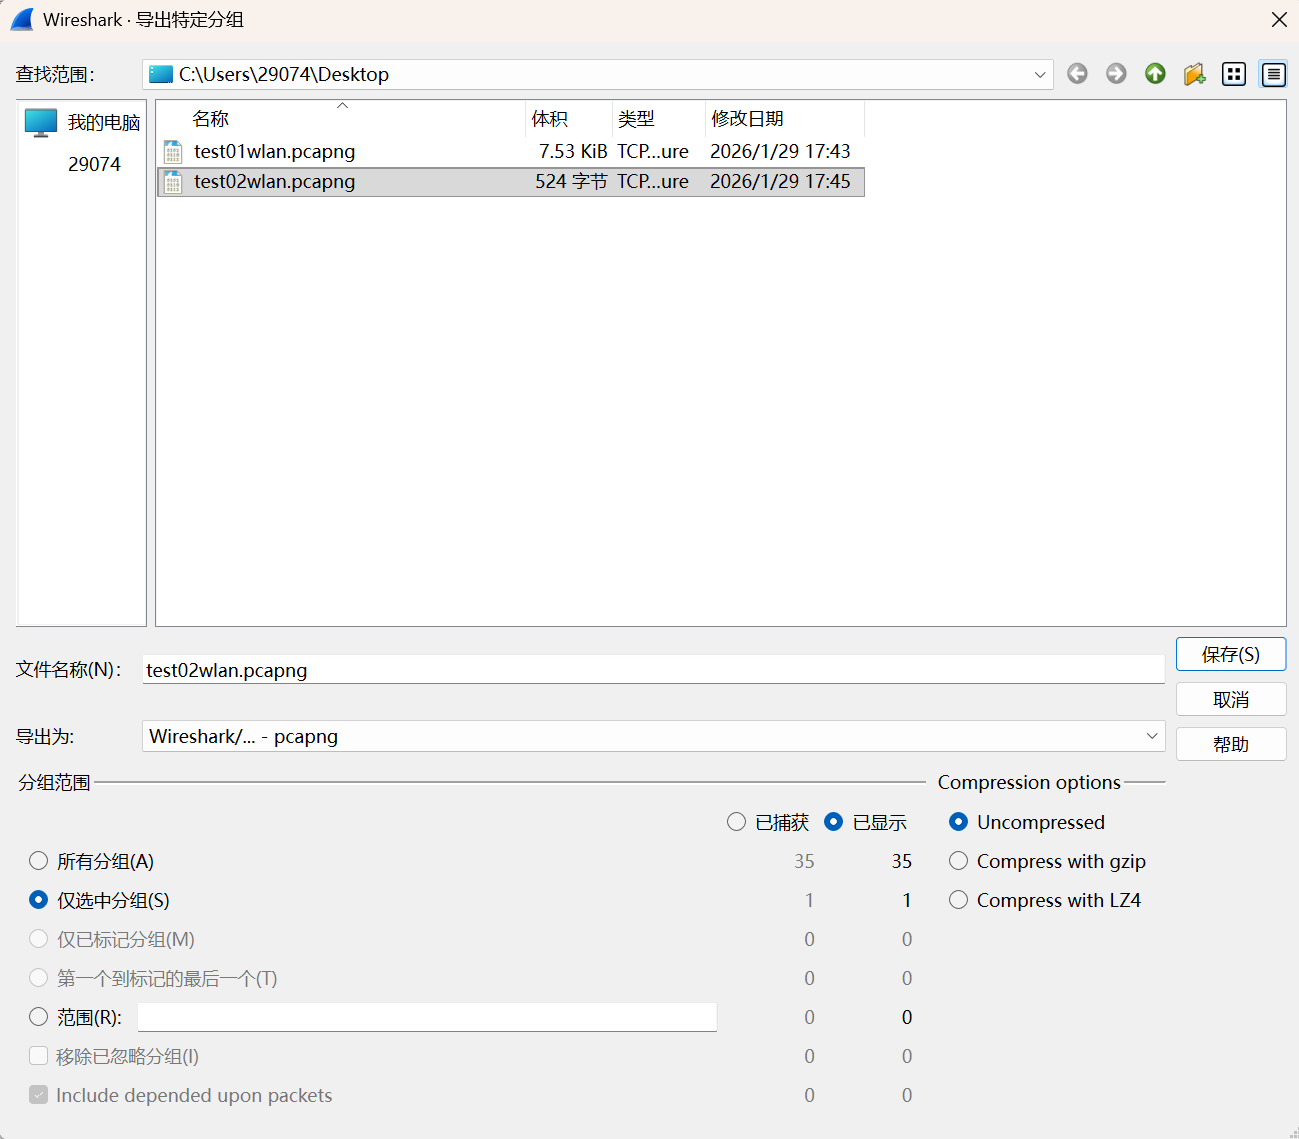Image resolution: width=1299 pixels, height=1139 pixels.
Task: Select Compress with LZ4
Action: pyautogui.click(x=959, y=900)
